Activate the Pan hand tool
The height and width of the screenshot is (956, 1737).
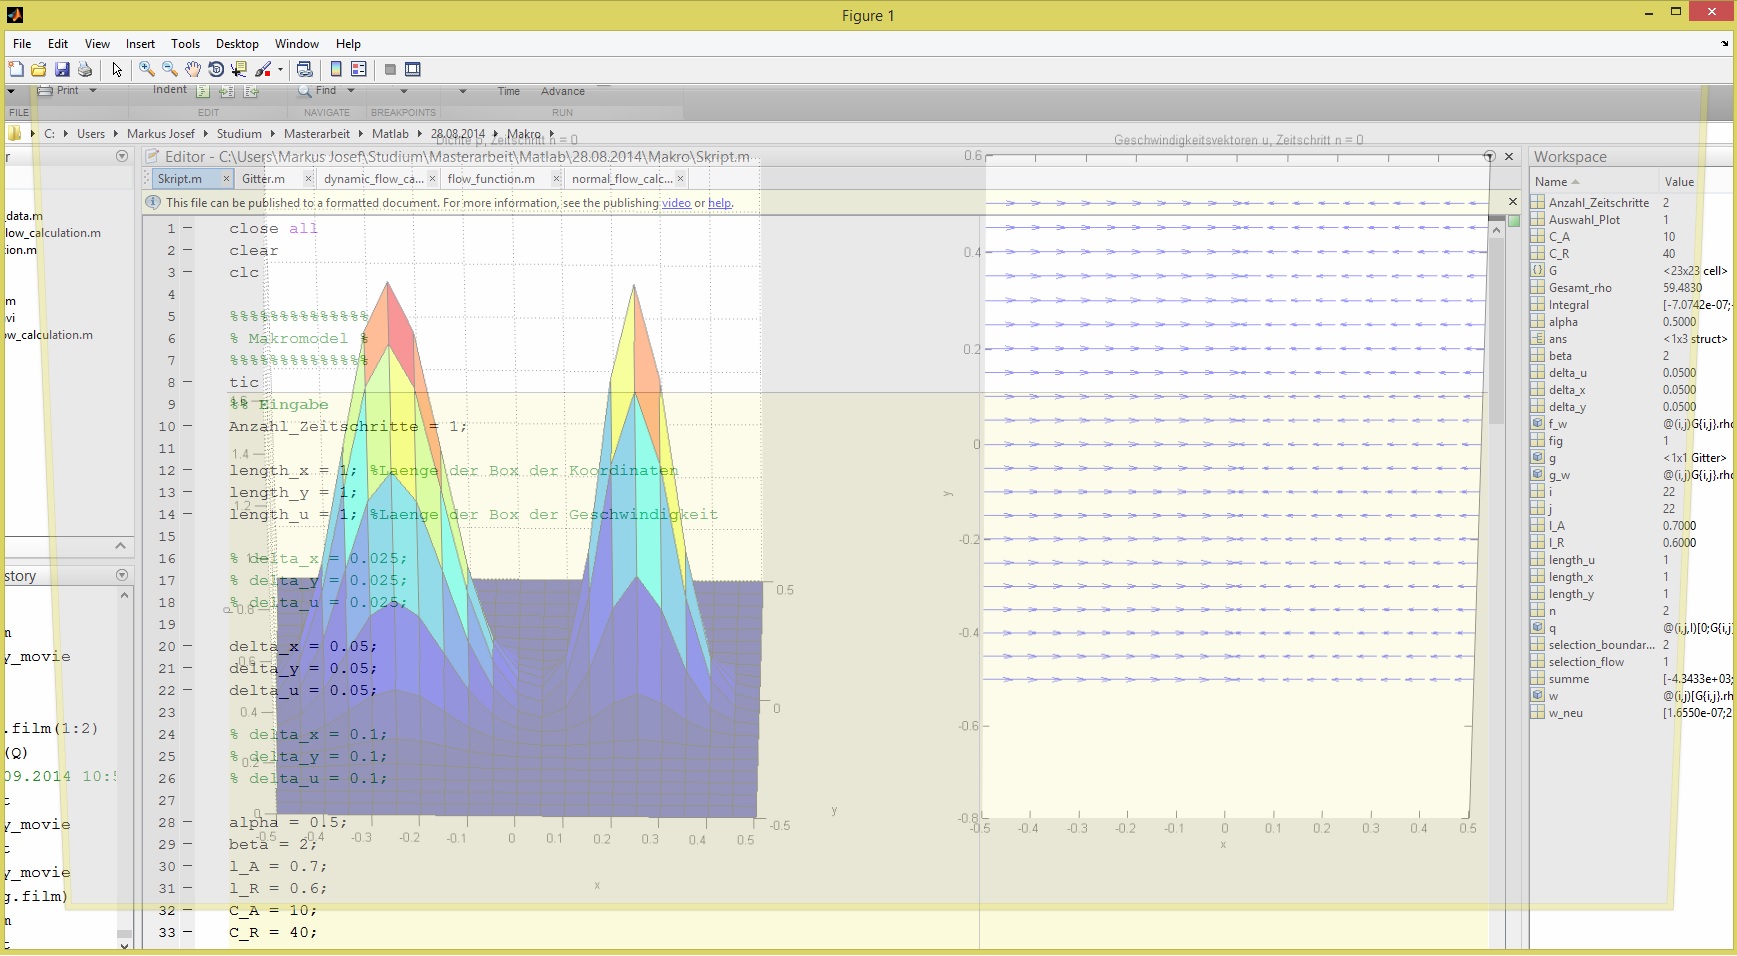193,69
